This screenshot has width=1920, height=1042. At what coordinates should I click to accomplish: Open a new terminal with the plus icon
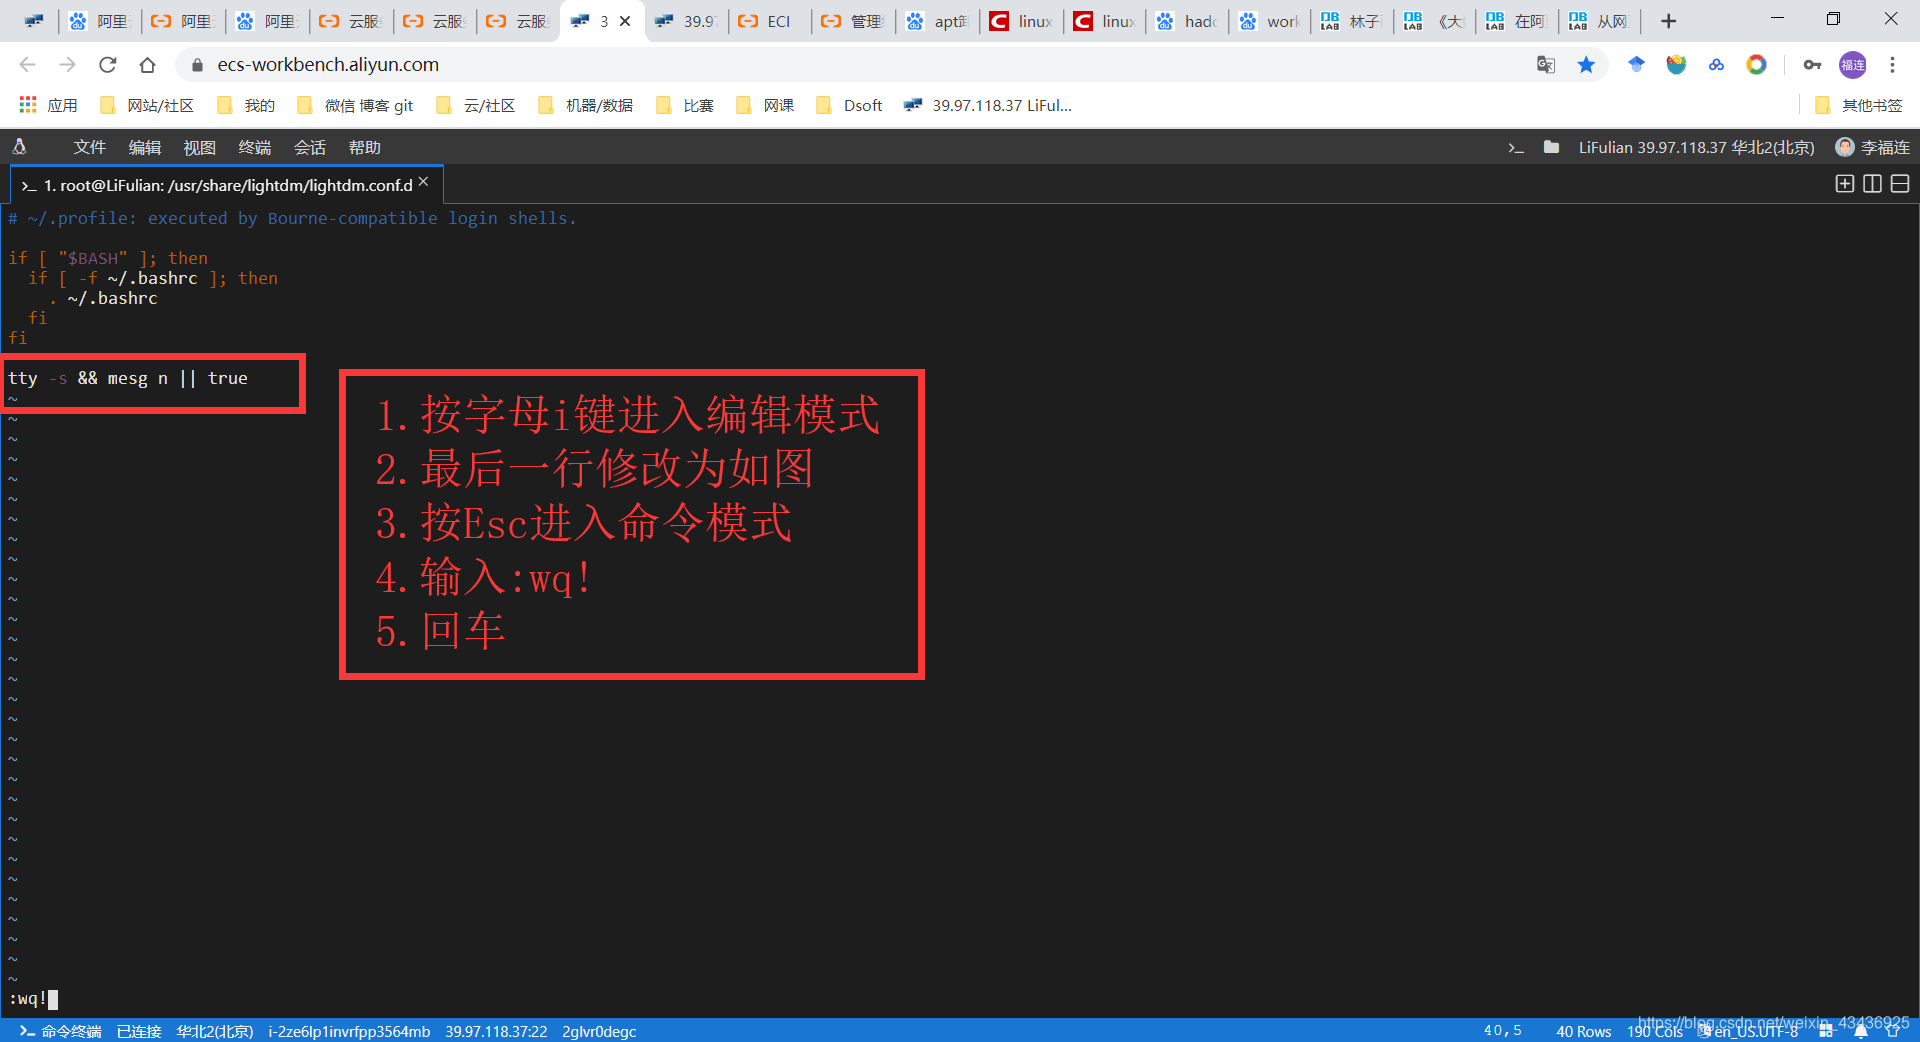click(x=1844, y=184)
